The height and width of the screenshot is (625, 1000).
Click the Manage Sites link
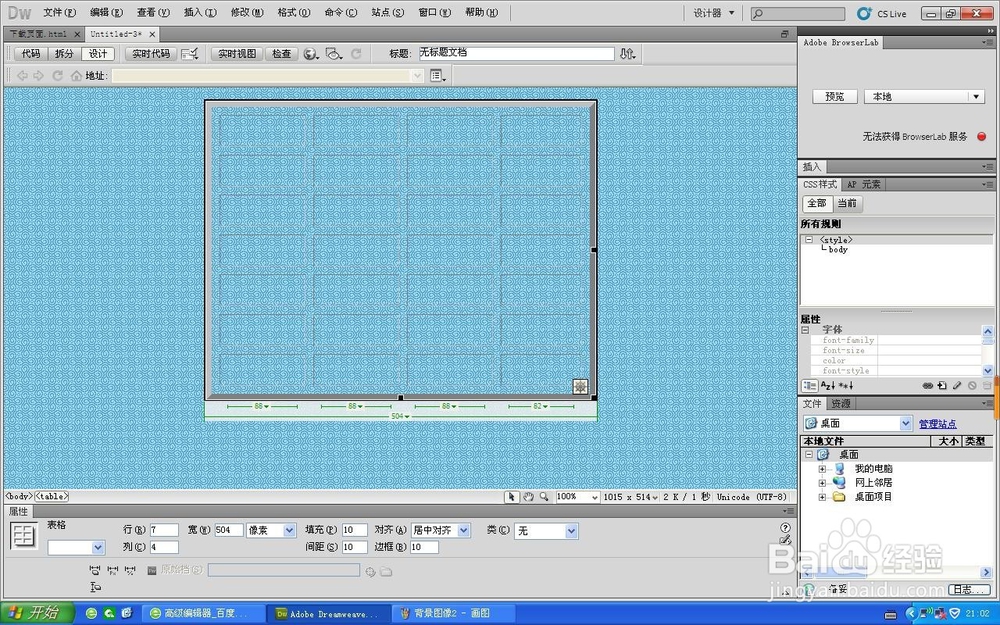tap(938, 424)
